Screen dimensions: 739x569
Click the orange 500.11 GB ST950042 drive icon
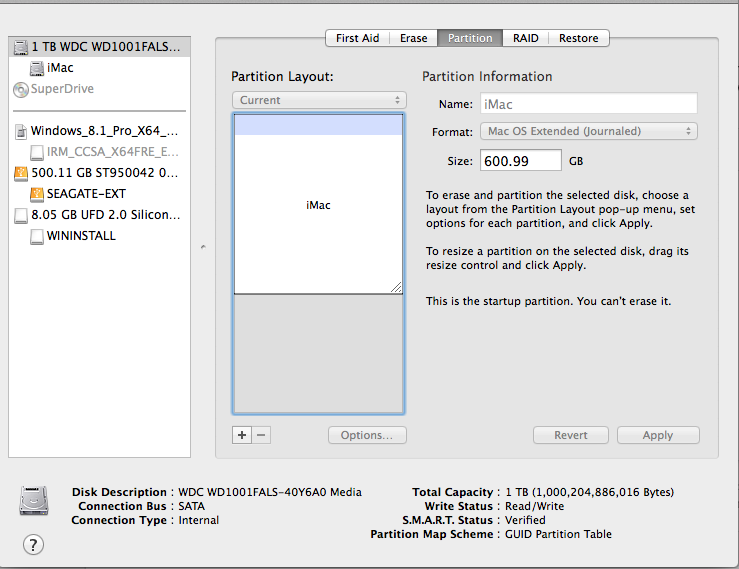pyautogui.click(x=21, y=173)
